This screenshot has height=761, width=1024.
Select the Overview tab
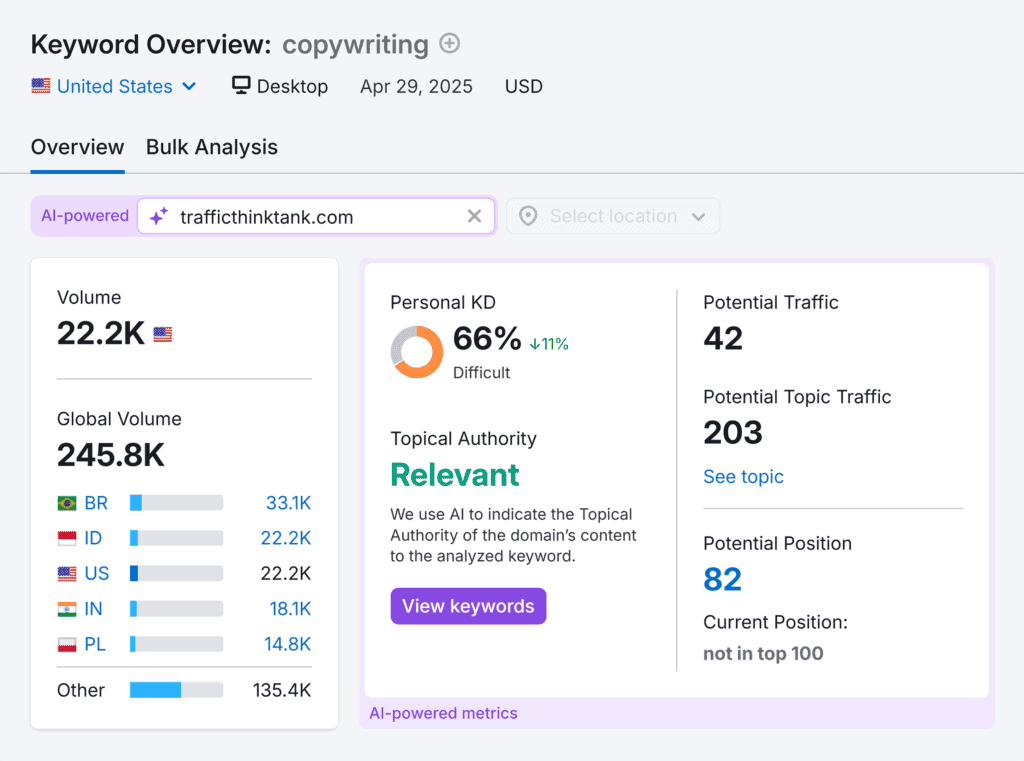(x=77, y=147)
